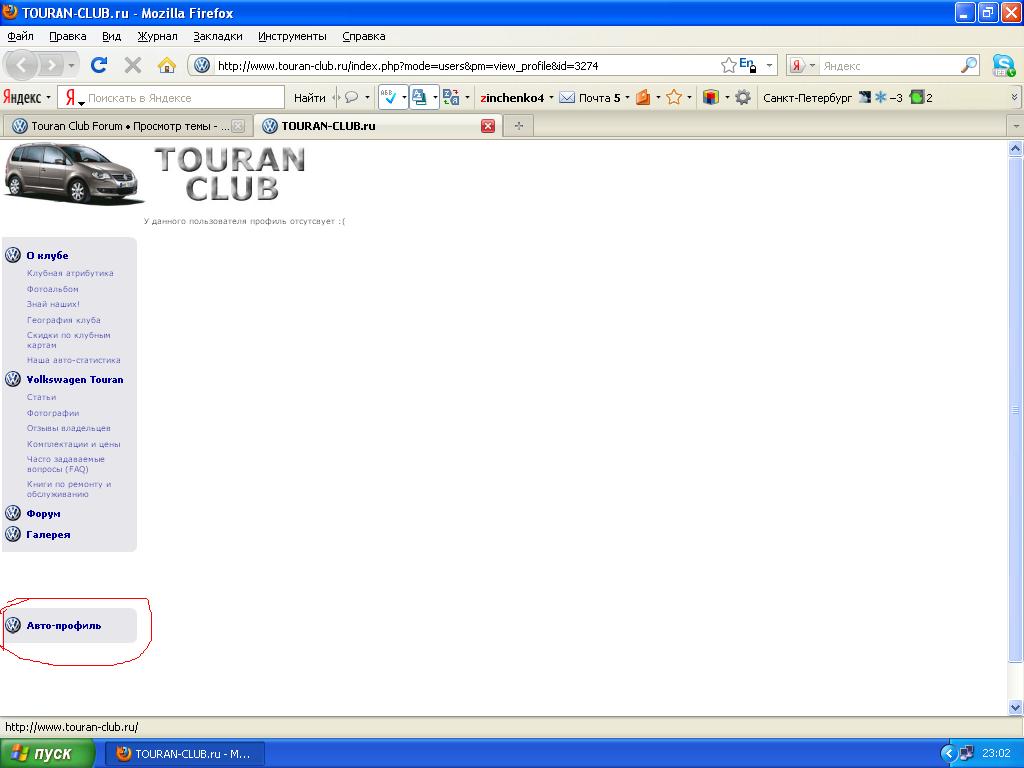1024x768 pixels.
Task: Click the VW icon beside Авто-профиль
Action: [13, 625]
